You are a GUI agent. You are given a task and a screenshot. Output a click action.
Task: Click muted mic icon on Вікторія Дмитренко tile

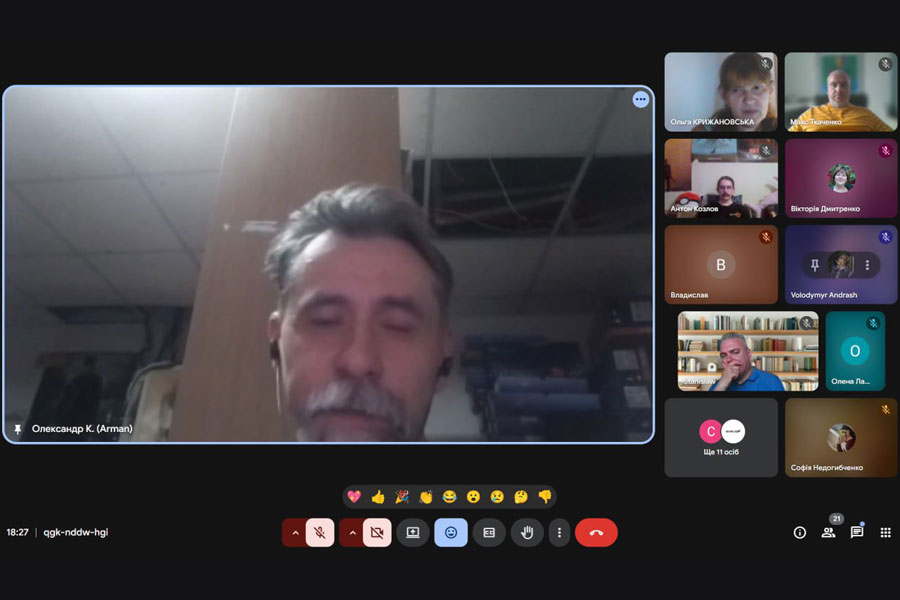(886, 150)
